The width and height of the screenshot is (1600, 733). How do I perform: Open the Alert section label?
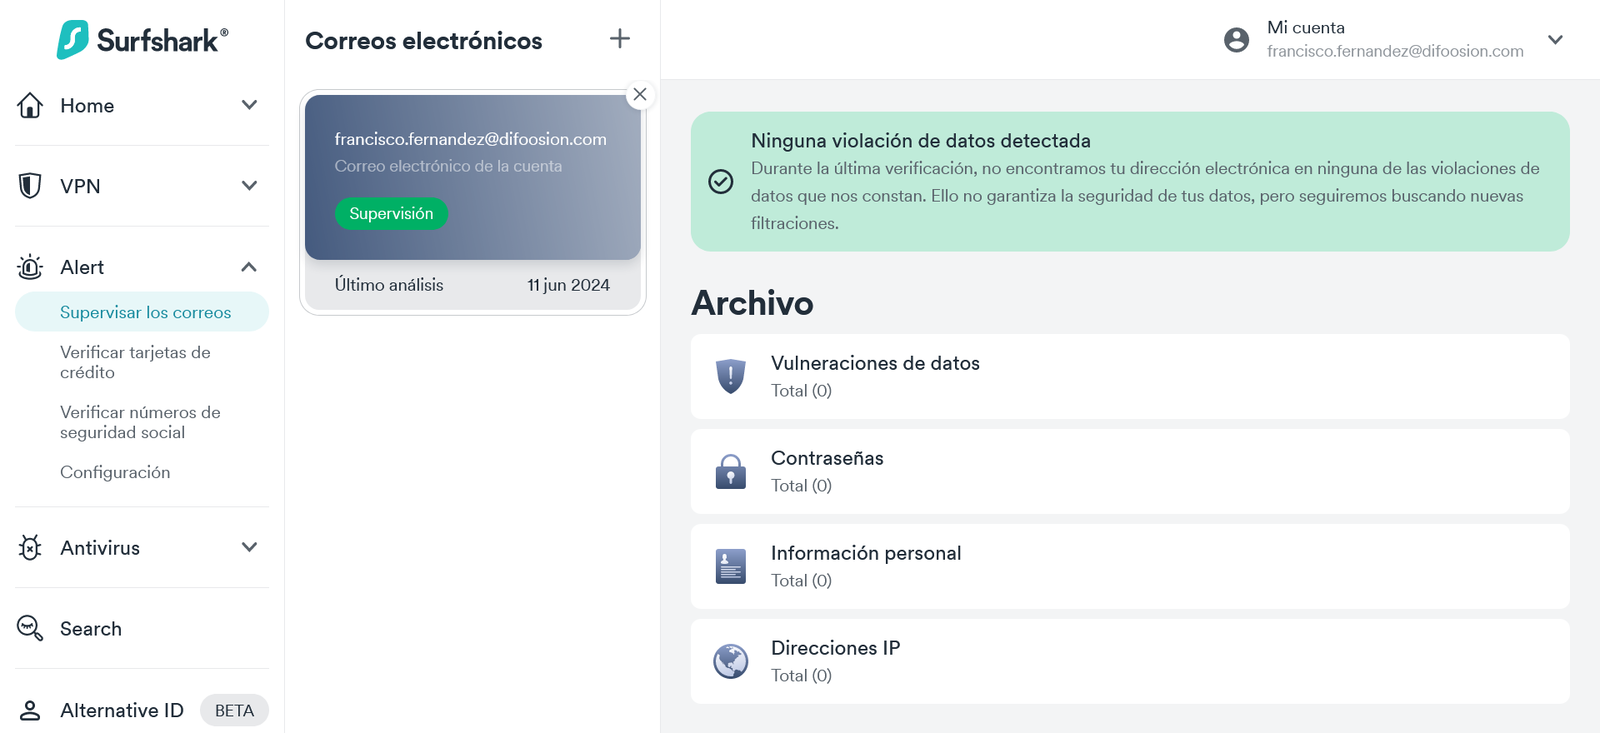point(82,267)
